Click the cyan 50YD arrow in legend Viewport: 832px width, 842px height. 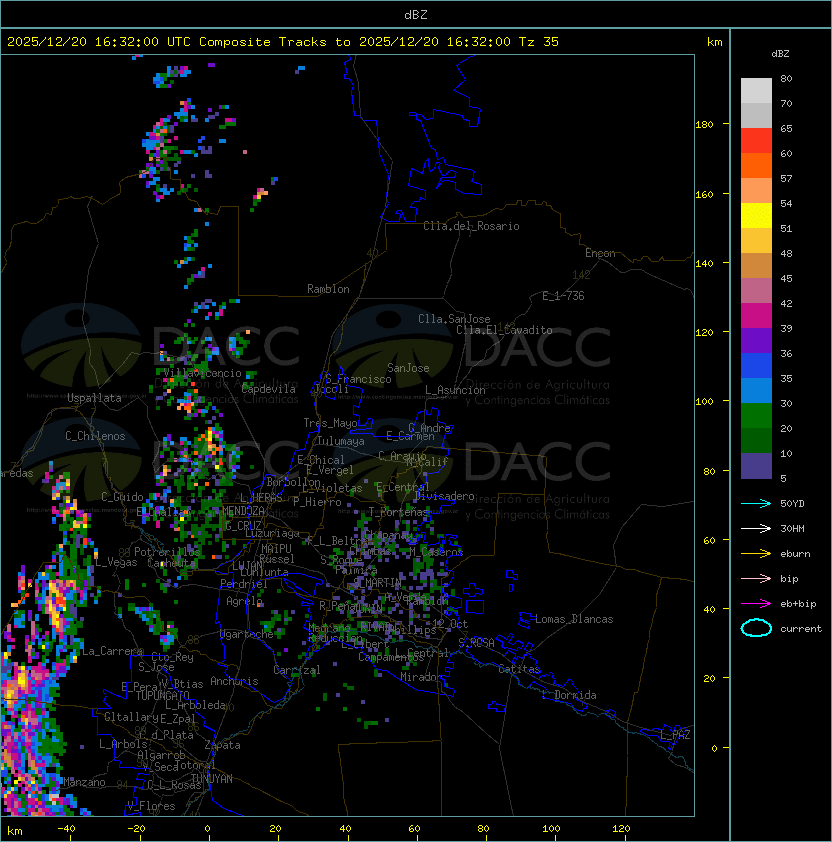point(756,504)
